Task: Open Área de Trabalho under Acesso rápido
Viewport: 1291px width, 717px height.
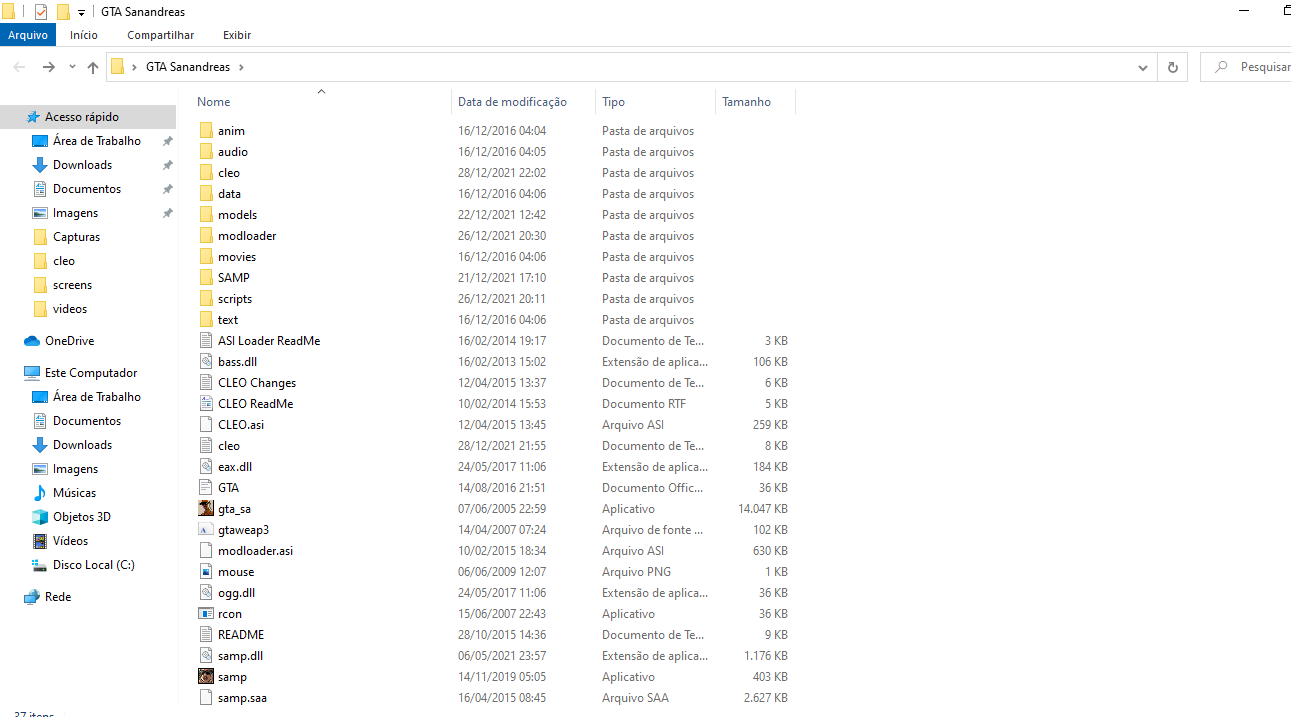Action: (97, 141)
